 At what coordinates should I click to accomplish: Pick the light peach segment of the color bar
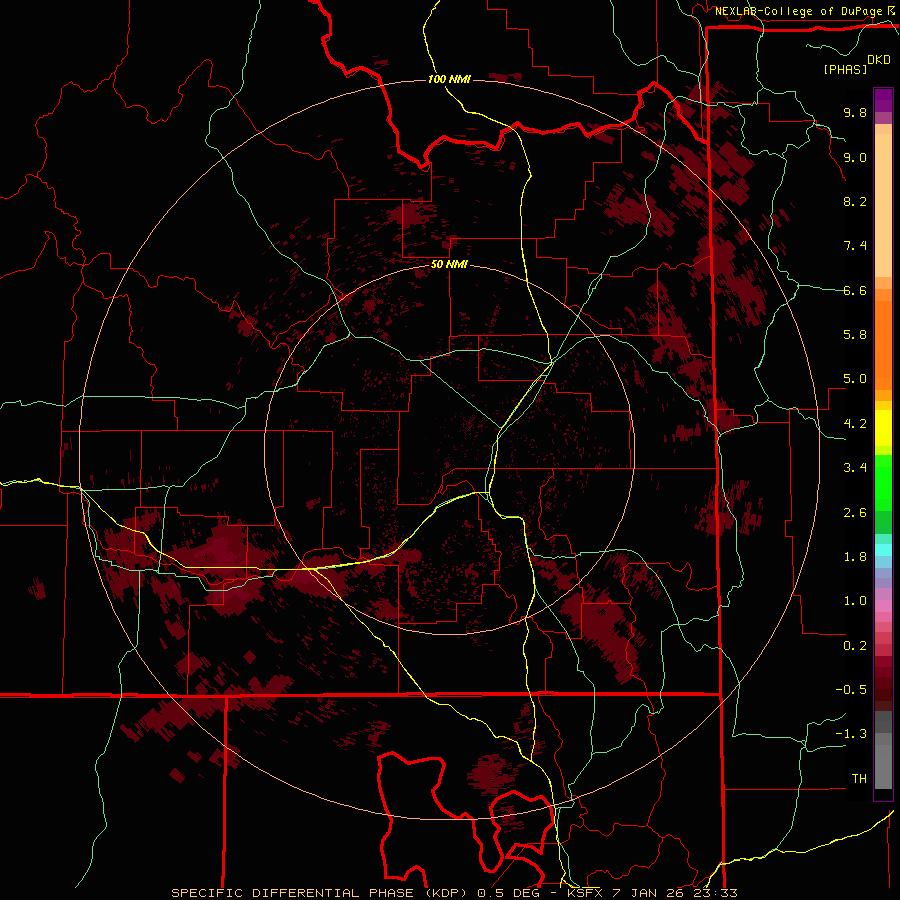pos(883,205)
